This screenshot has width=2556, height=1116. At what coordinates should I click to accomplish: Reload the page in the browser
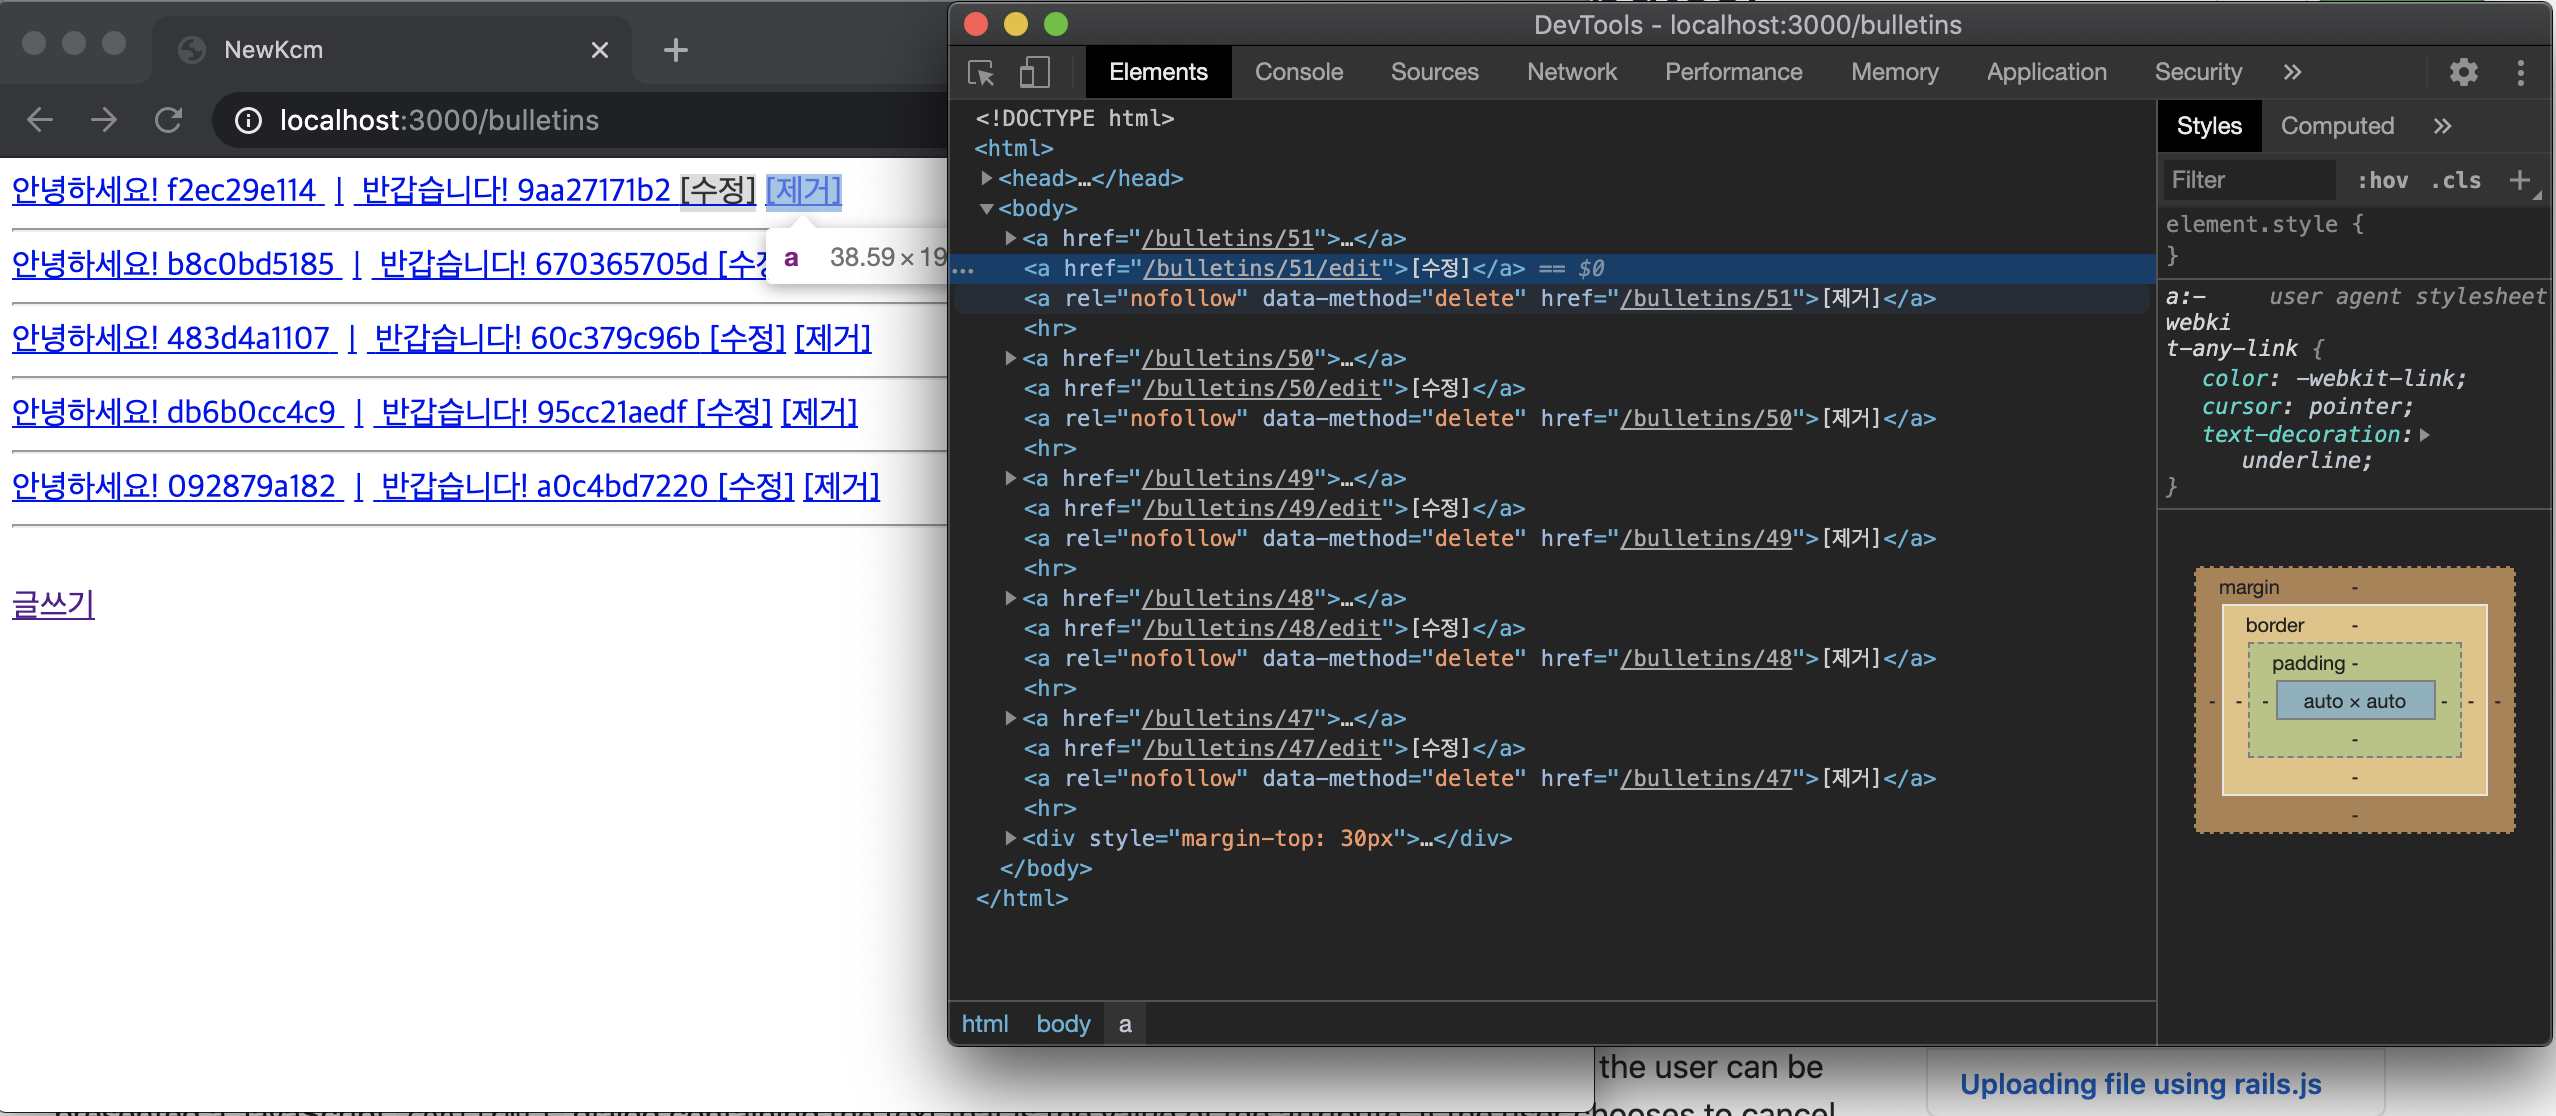click(168, 121)
